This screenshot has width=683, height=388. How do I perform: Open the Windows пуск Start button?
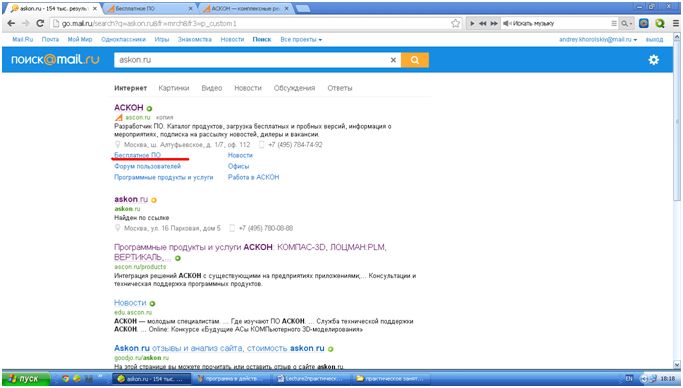26,378
